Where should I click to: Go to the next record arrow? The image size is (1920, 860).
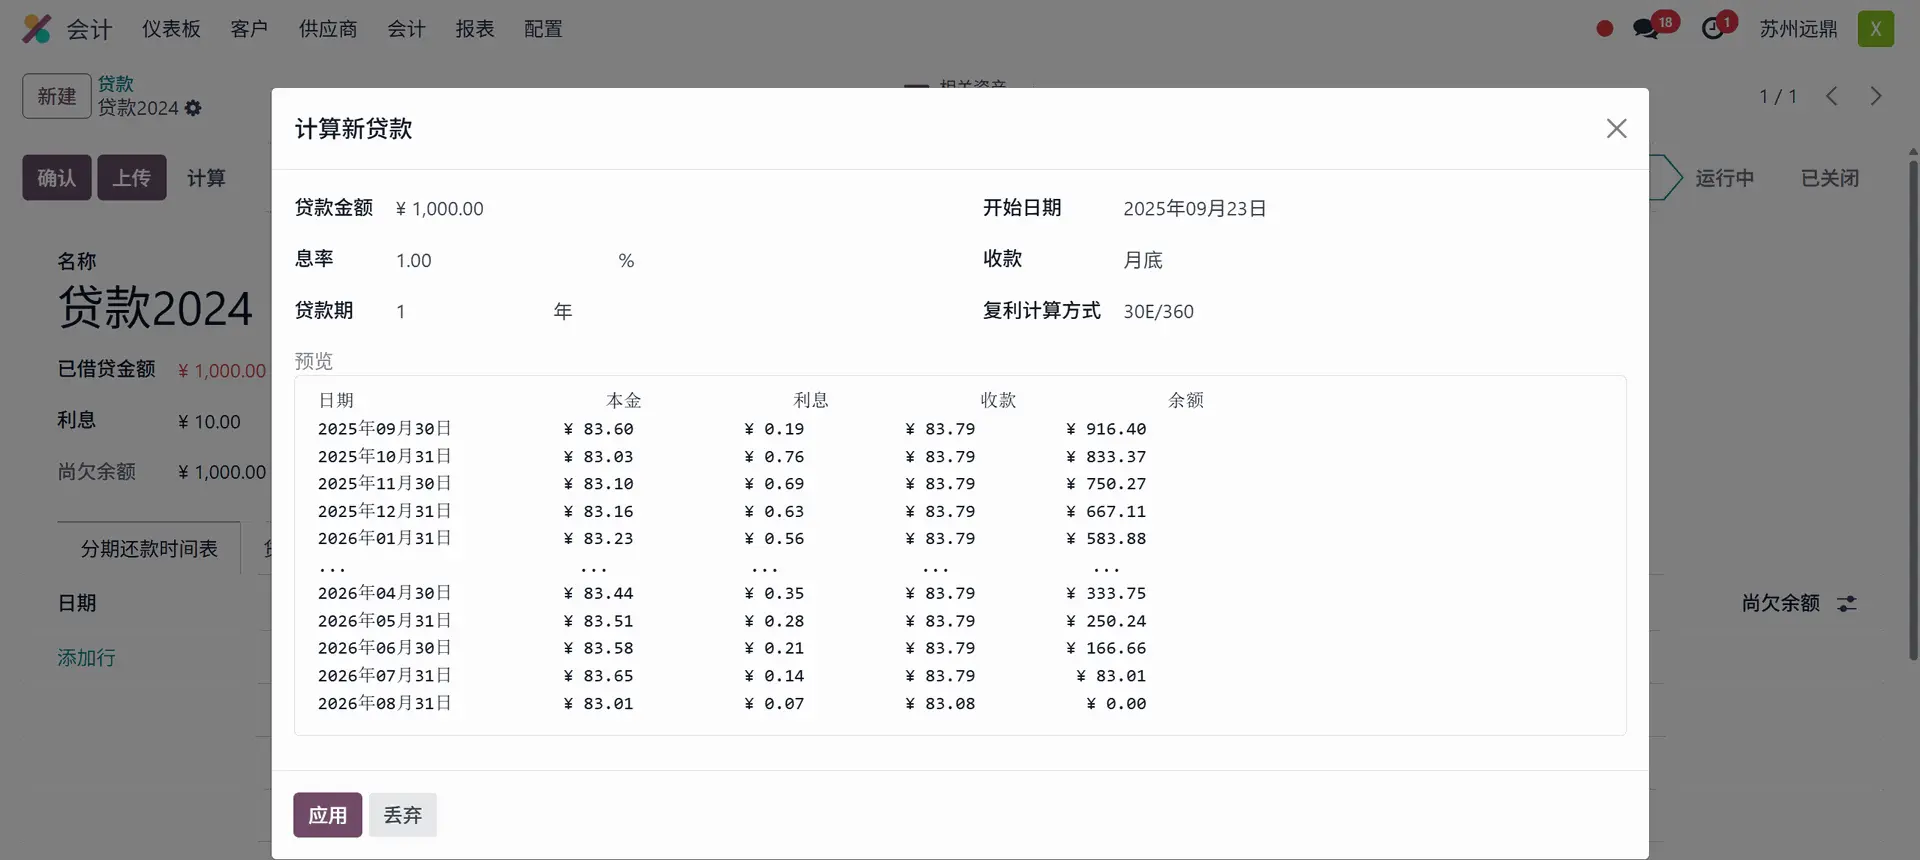point(1876,96)
